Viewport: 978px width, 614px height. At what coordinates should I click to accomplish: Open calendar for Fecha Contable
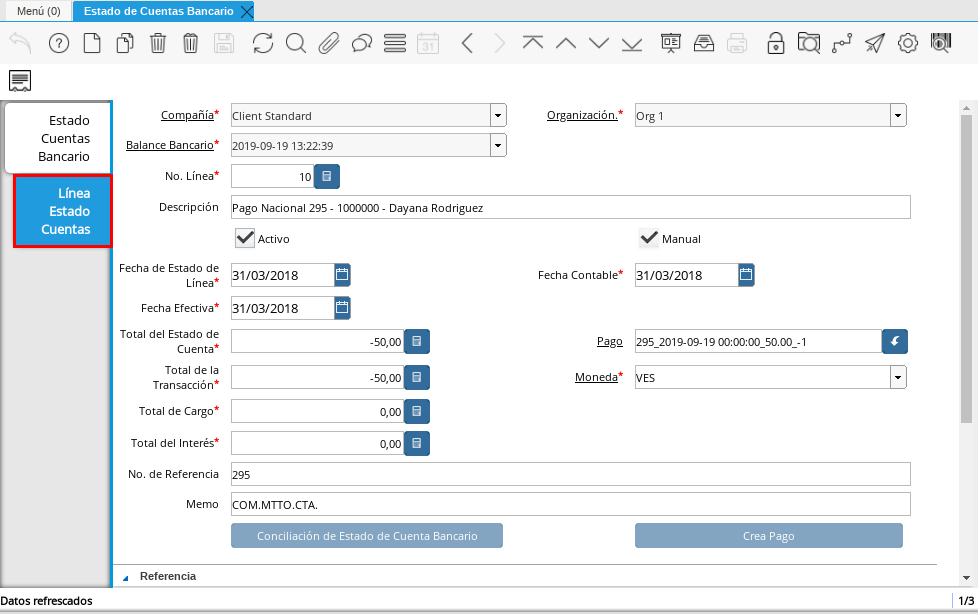click(746, 275)
